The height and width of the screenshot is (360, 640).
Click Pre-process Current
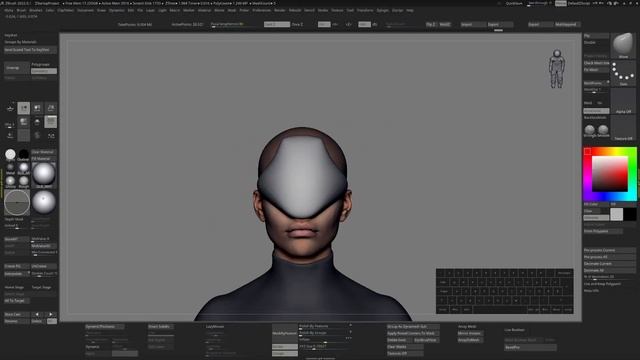pyautogui.click(x=609, y=250)
